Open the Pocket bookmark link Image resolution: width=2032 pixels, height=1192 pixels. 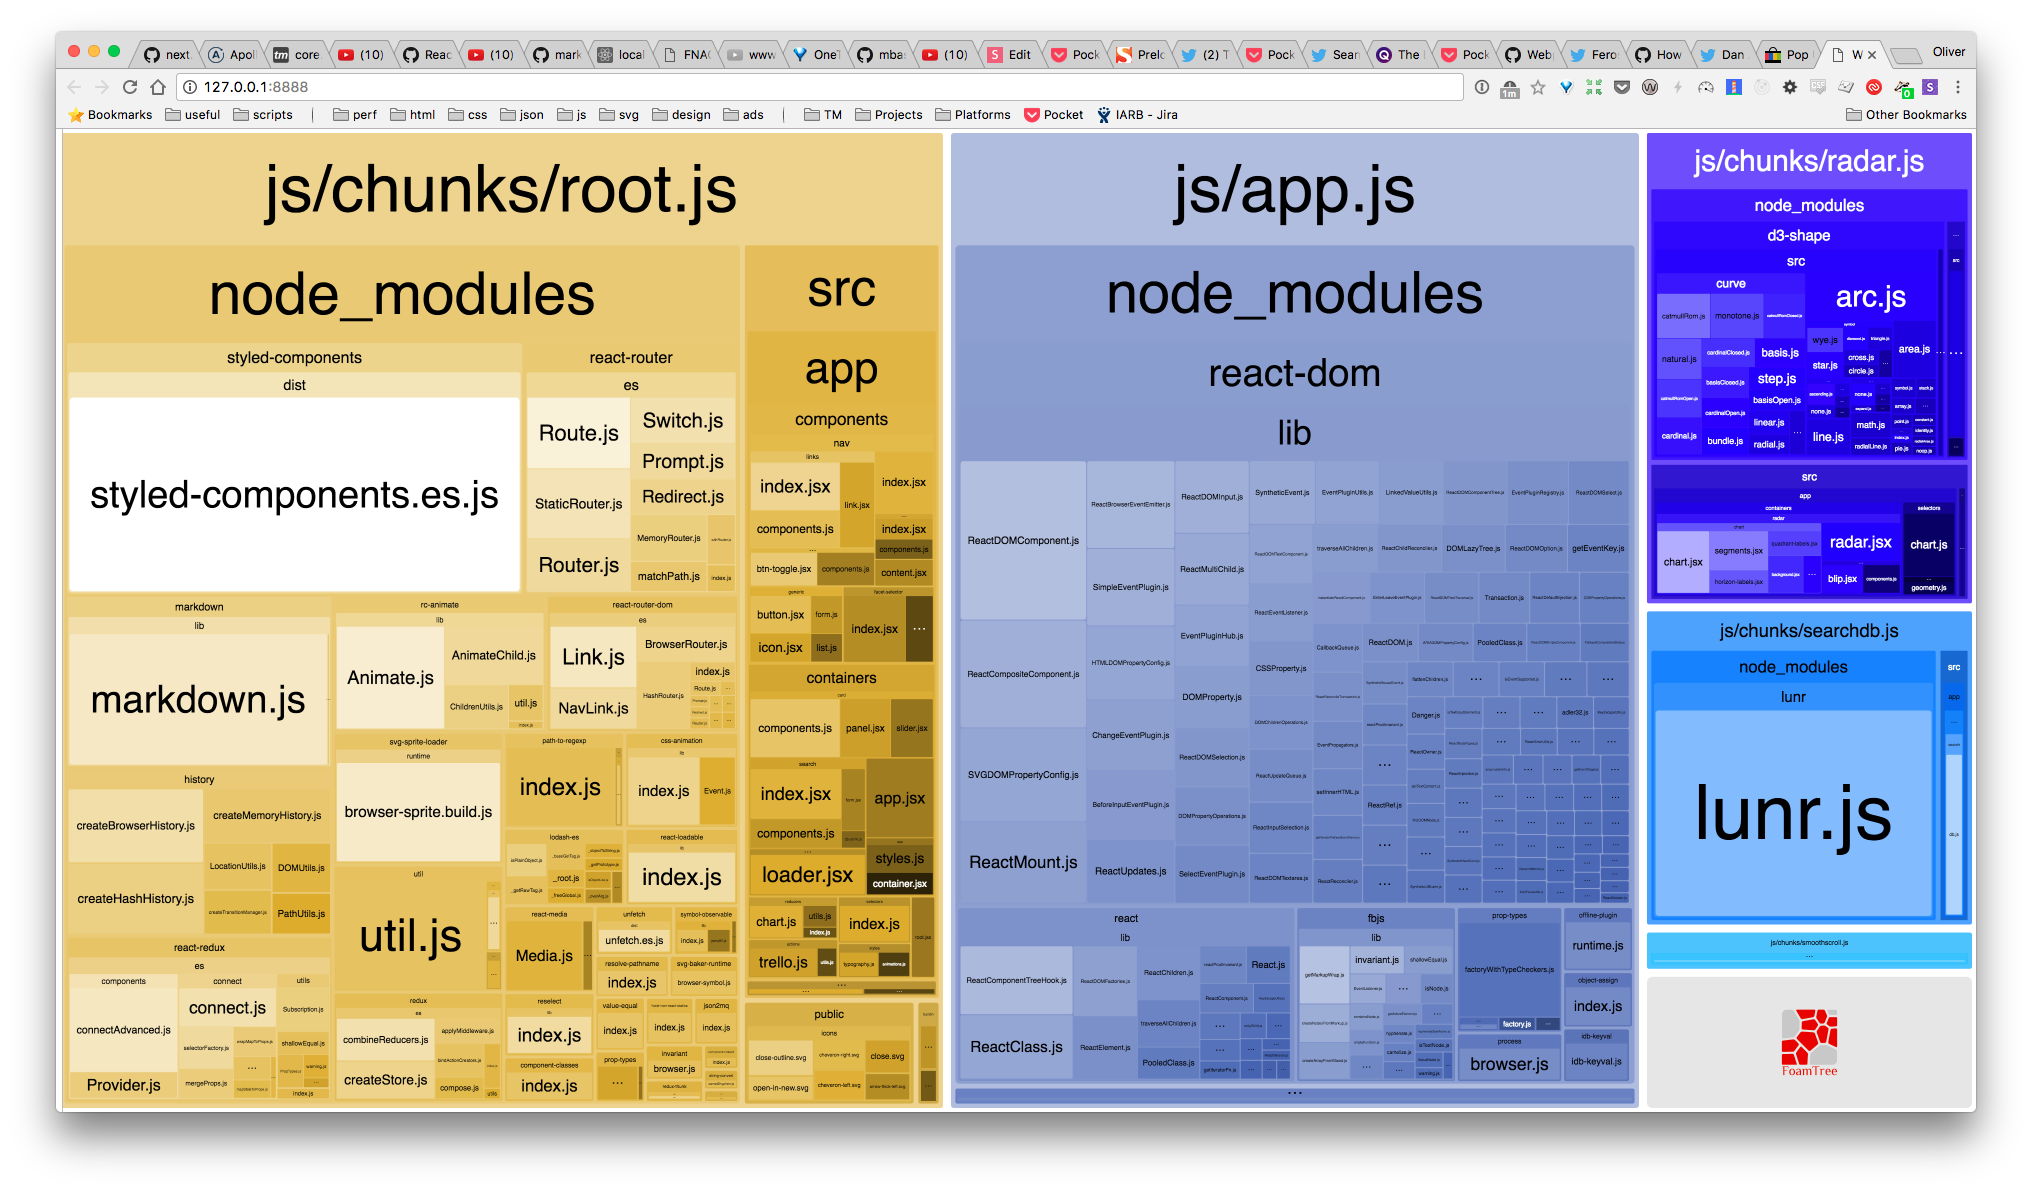[1054, 115]
